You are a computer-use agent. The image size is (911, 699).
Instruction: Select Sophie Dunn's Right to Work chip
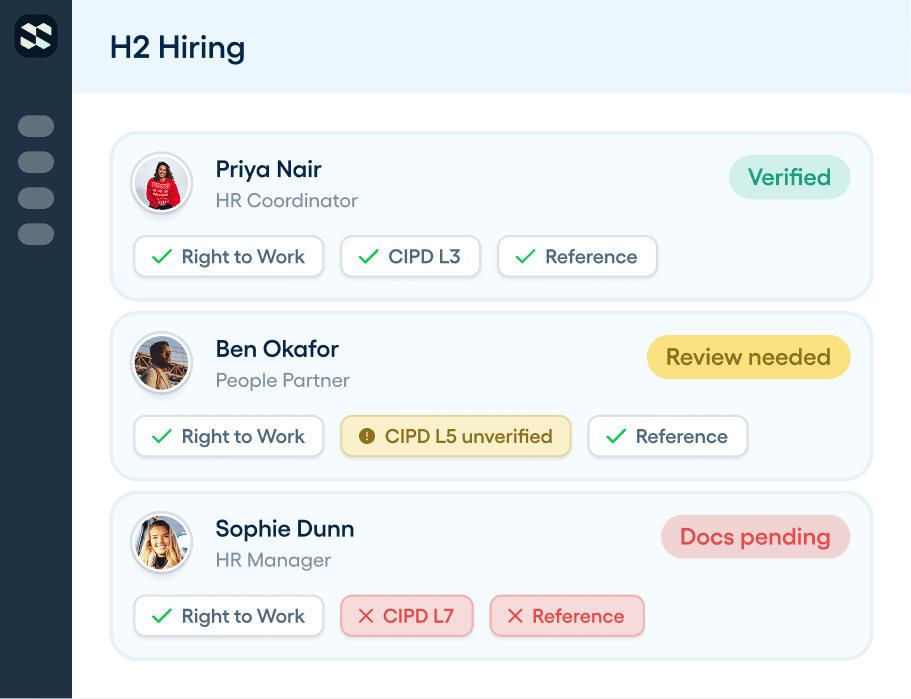229,615
